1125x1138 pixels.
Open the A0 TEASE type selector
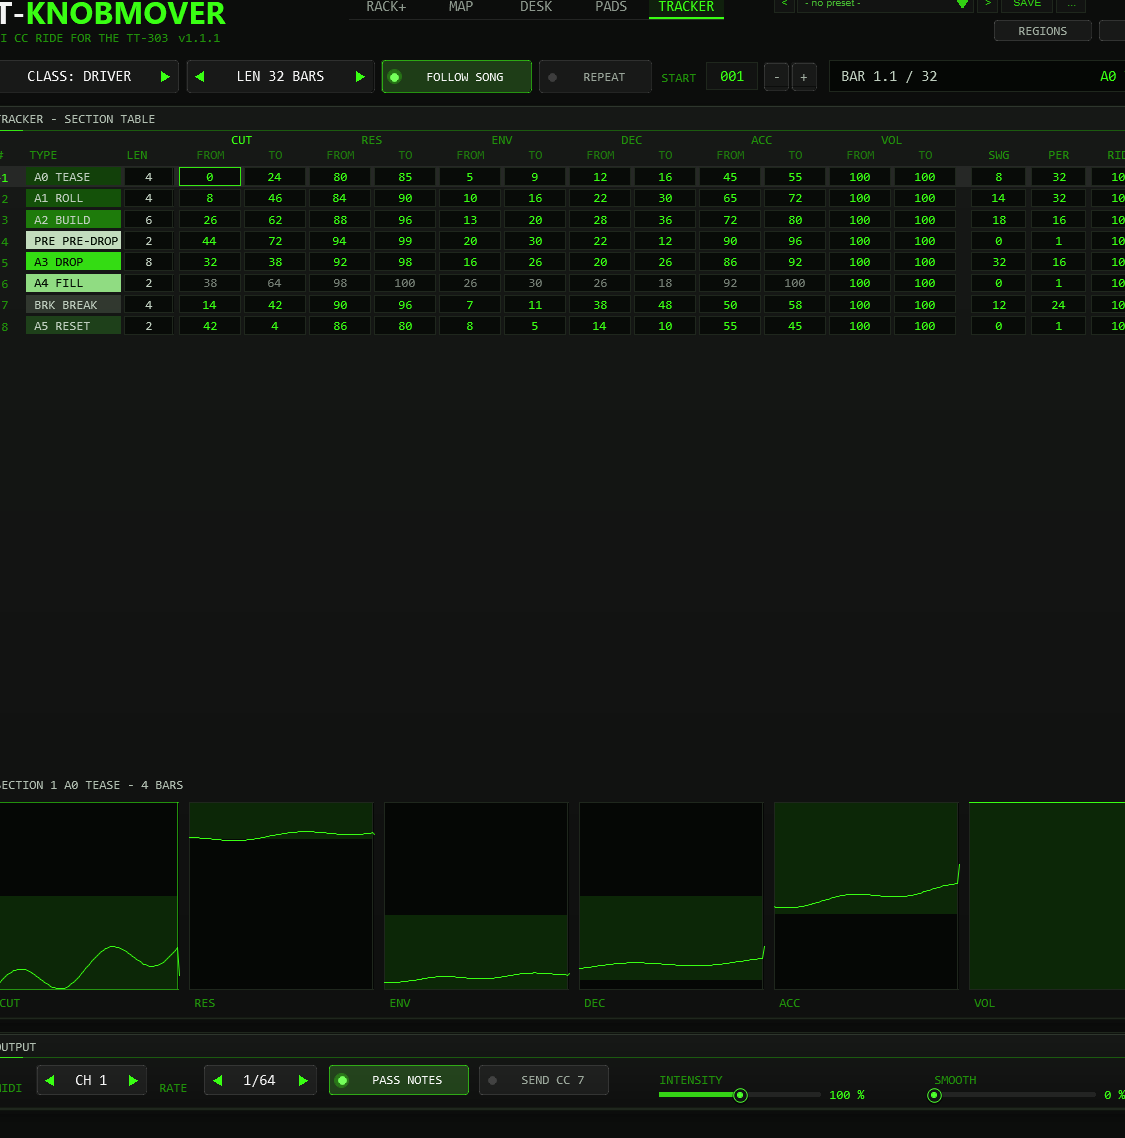[73, 177]
